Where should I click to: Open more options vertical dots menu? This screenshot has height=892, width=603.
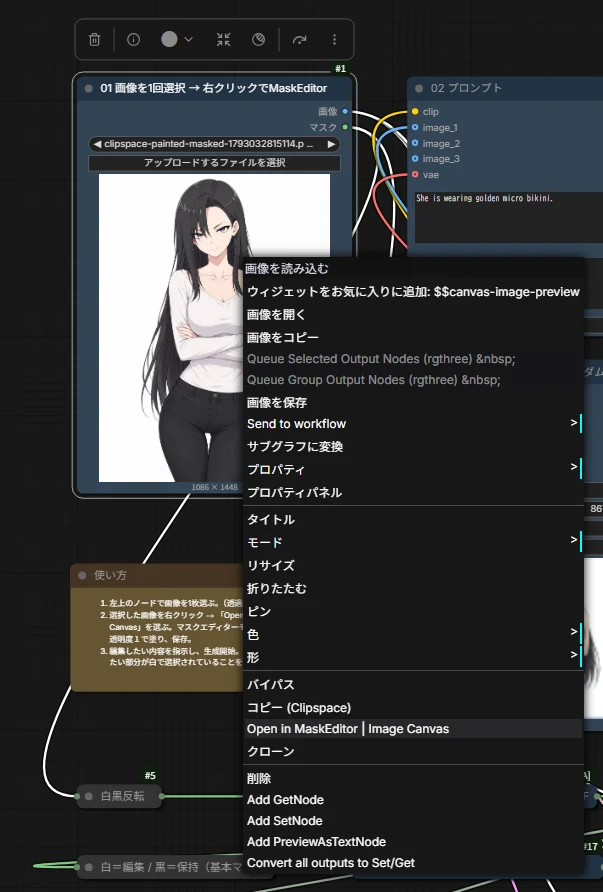coord(334,39)
